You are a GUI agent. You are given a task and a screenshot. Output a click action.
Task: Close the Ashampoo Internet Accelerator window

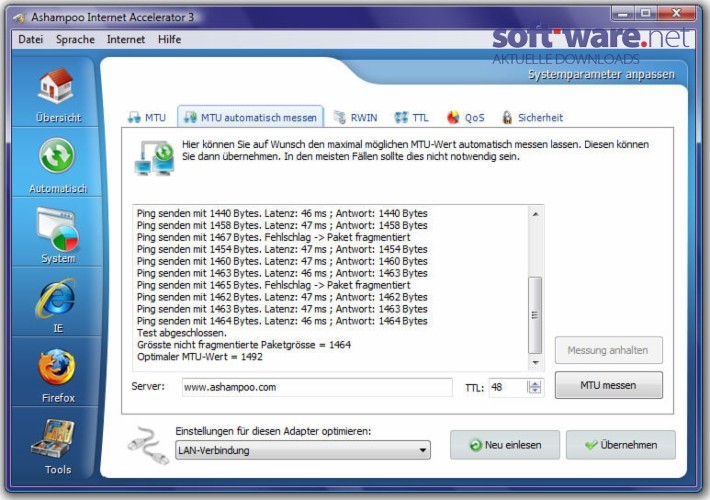(676, 14)
